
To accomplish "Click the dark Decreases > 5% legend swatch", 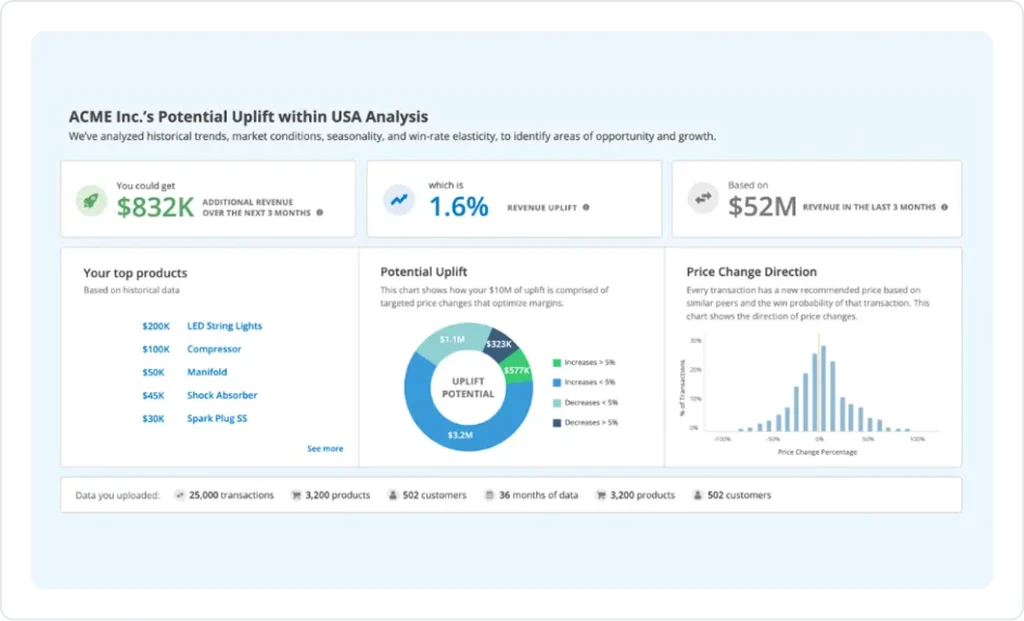I will coord(557,422).
